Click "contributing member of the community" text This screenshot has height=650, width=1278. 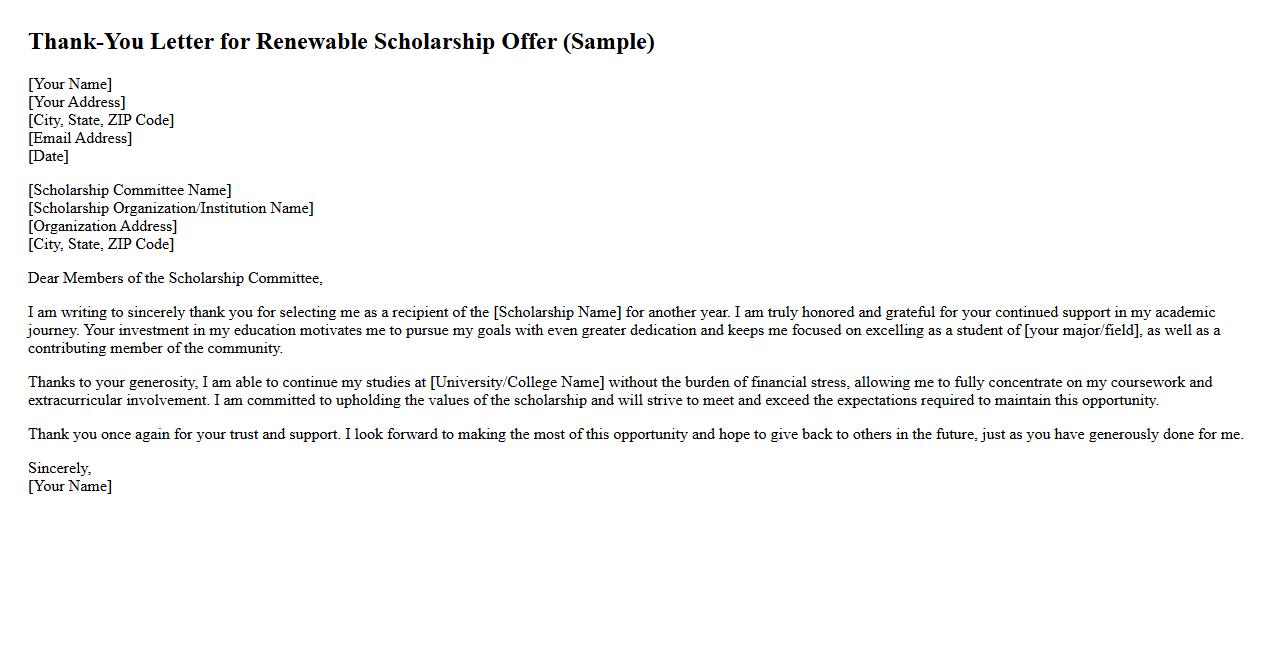pos(155,348)
